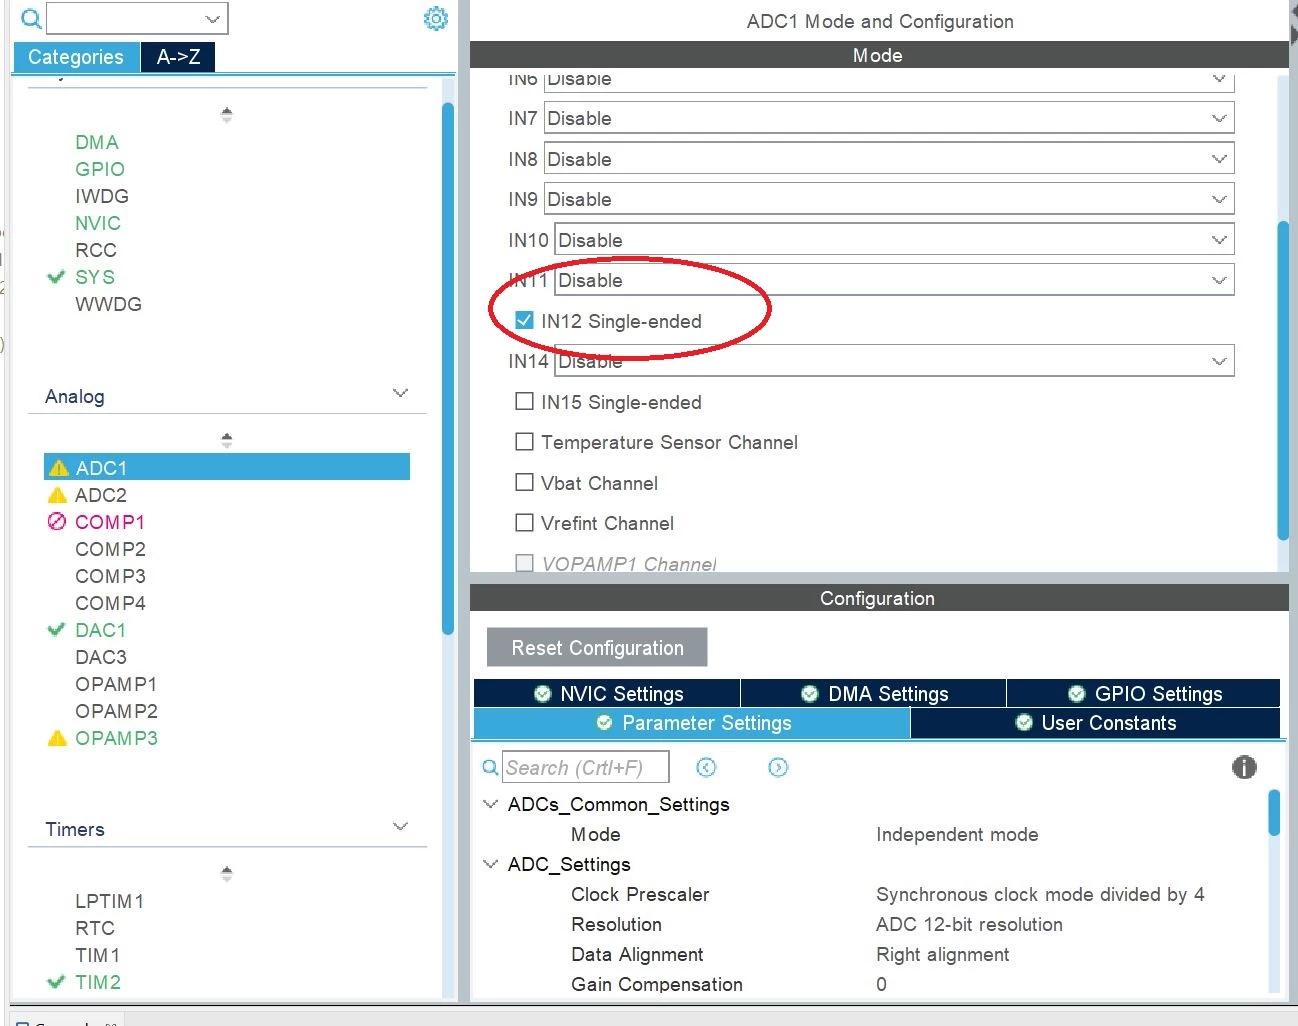Select LPTIM1 timer

tap(110, 901)
